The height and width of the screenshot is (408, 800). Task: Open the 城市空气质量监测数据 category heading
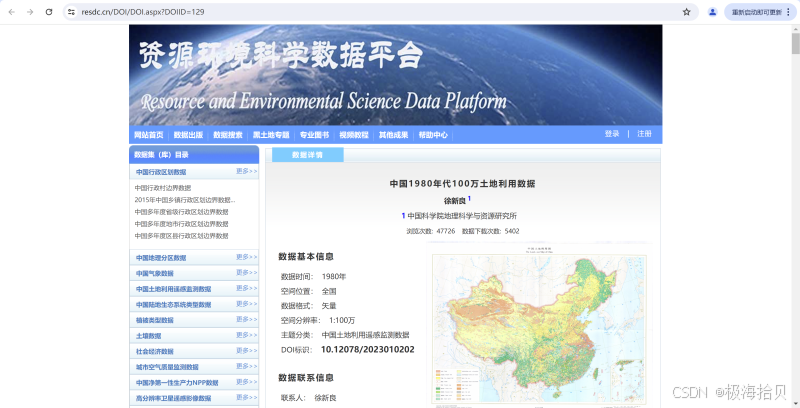167,367
